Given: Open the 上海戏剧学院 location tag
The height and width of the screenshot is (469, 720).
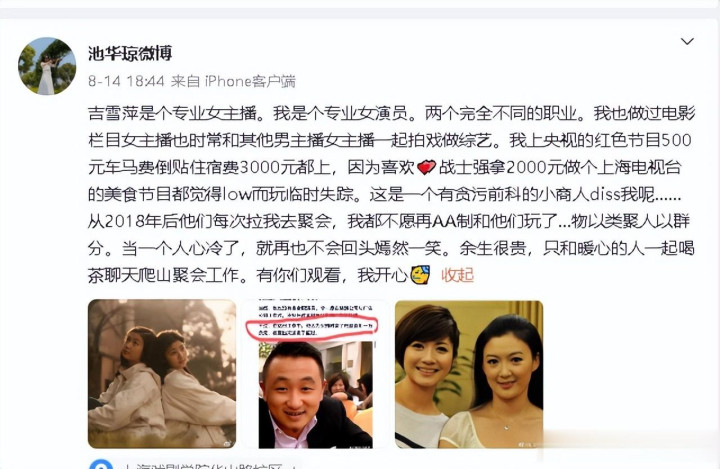Looking at the screenshot, I should pyautogui.click(x=207, y=465).
